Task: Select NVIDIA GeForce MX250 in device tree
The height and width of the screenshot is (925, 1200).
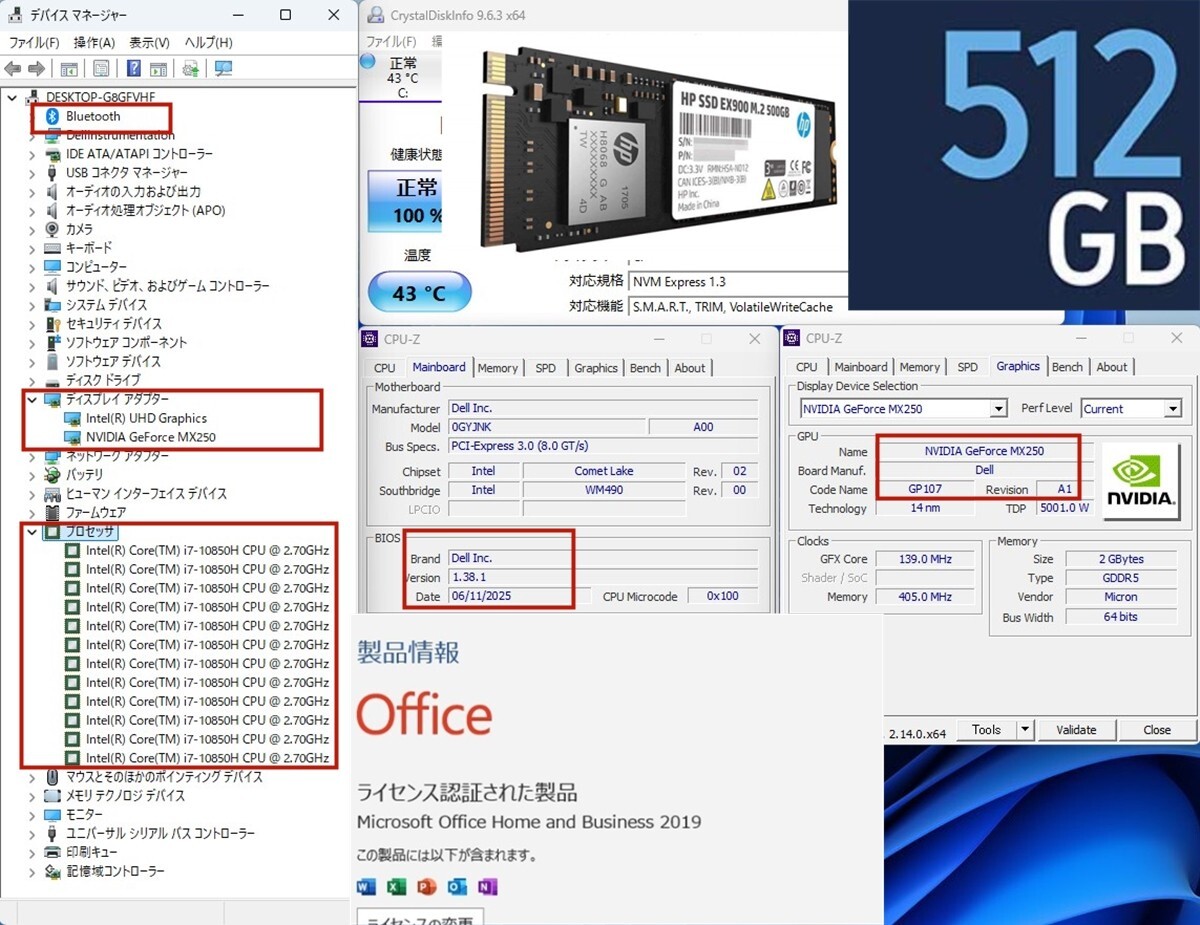Action: tap(150, 437)
